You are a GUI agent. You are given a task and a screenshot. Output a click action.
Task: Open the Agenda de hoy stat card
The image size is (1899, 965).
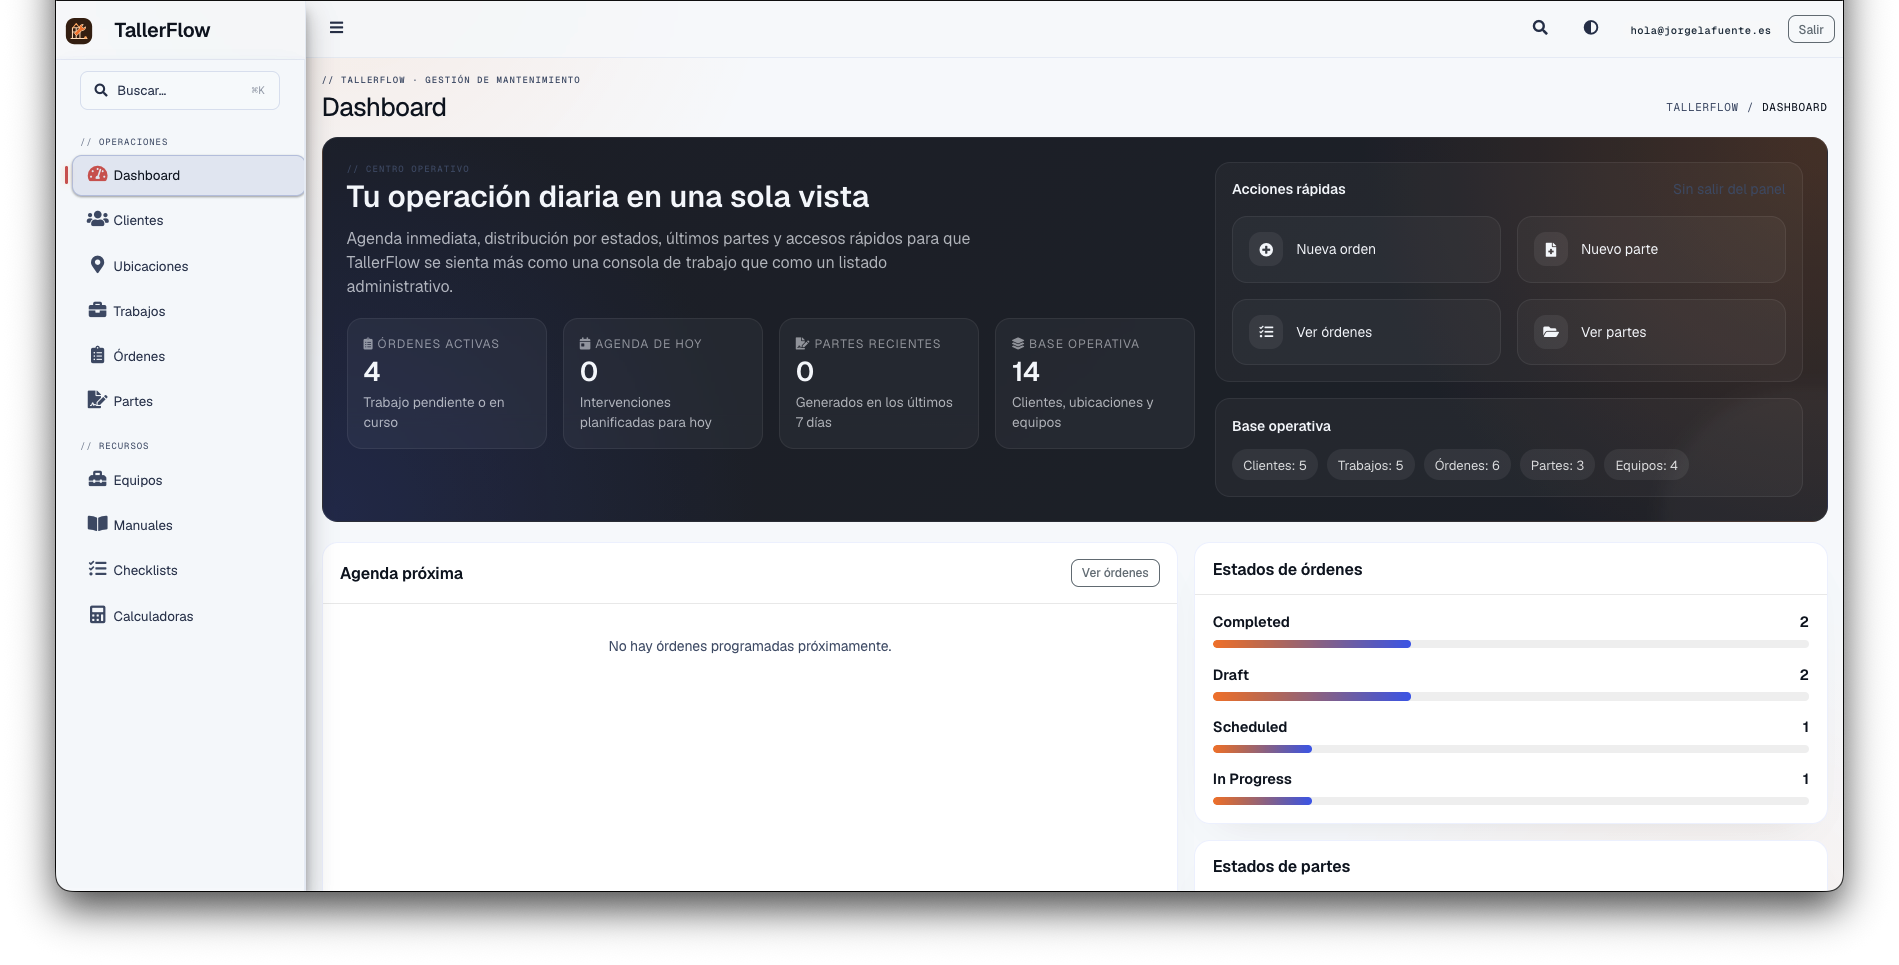click(x=663, y=383)
